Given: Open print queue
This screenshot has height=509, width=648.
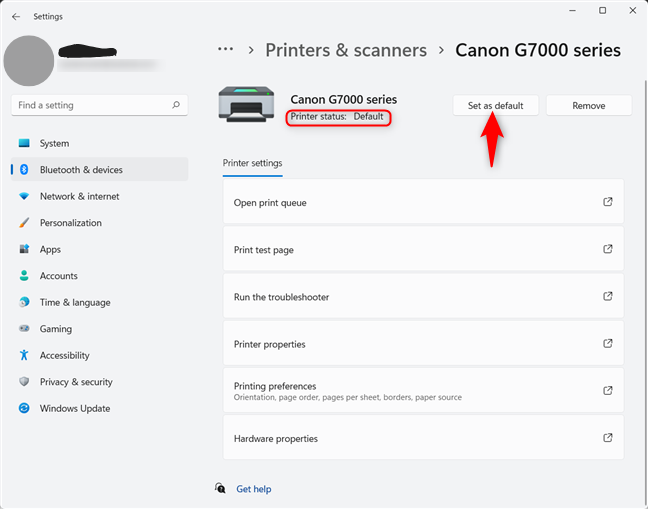Looking at the screenshot, I should (x=423, y=202).
